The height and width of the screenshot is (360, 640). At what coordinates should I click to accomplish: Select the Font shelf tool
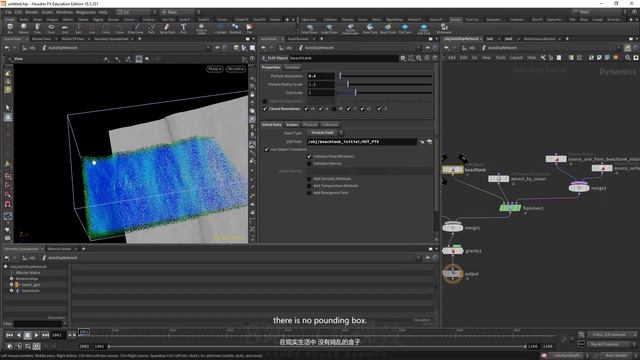(x=183, y=28)
